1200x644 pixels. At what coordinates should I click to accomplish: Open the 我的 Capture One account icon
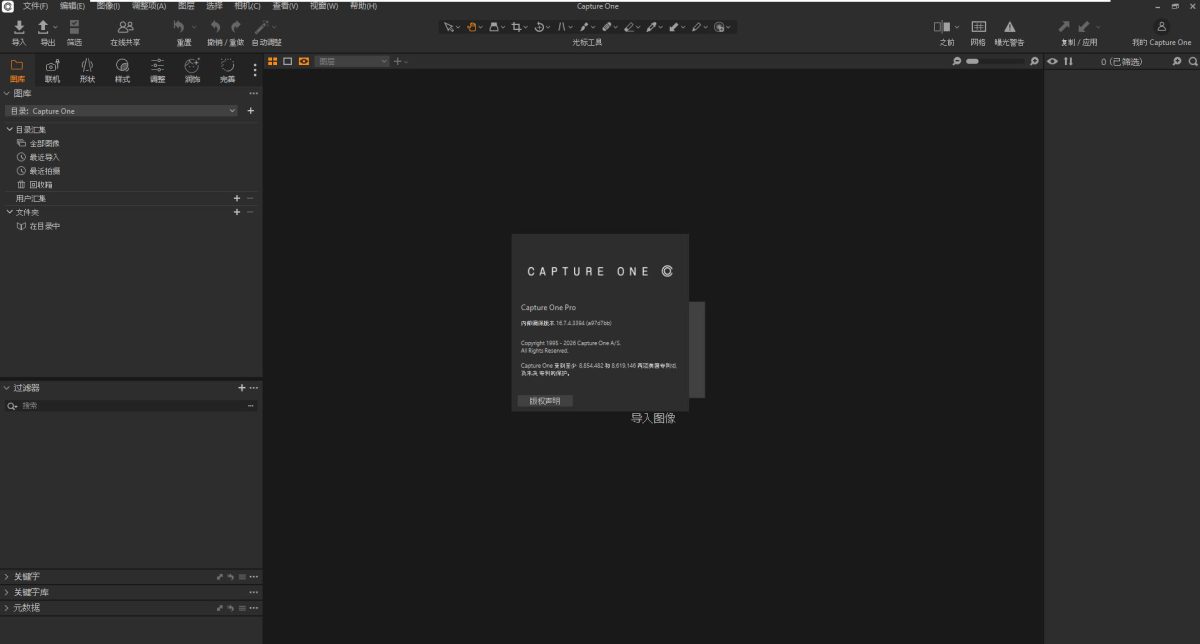pos(1161,27)
